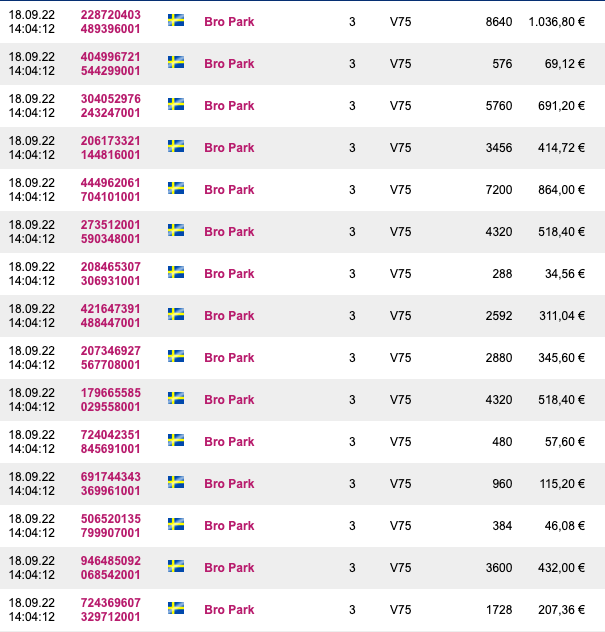Open bet slip 206173321 144816001

tap(110, 148)
